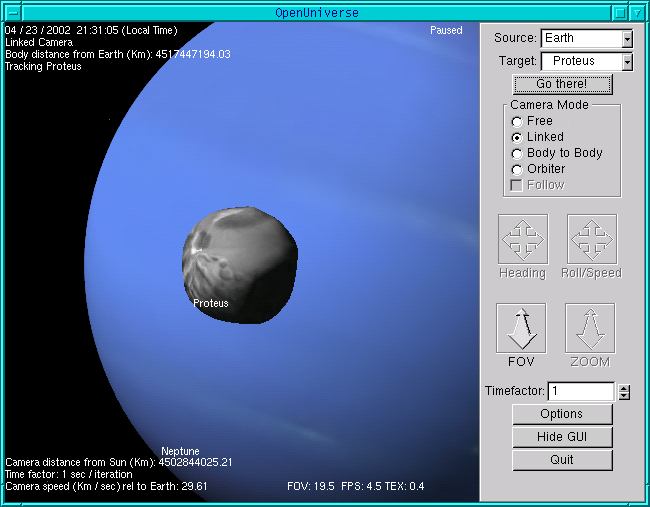Click the Hide GUI button

click(x=562, y=437)
